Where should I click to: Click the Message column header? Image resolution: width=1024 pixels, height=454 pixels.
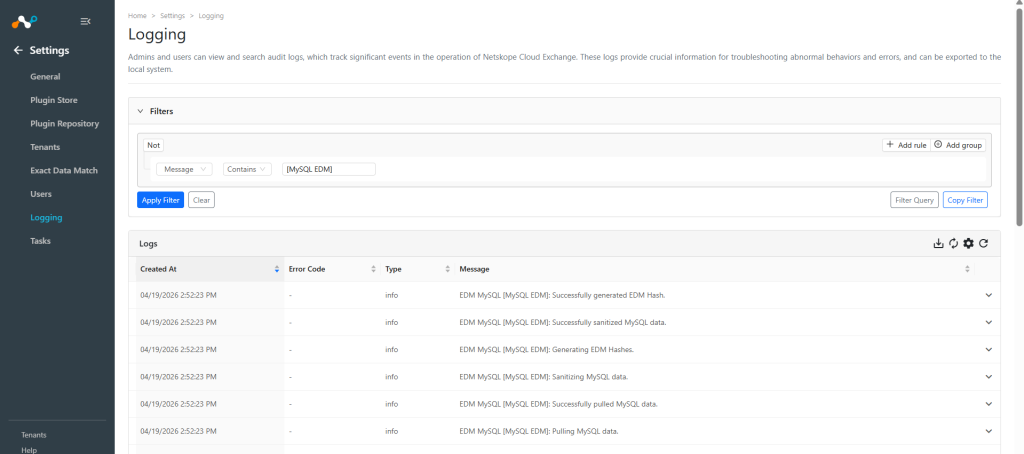tap(714, 269)
